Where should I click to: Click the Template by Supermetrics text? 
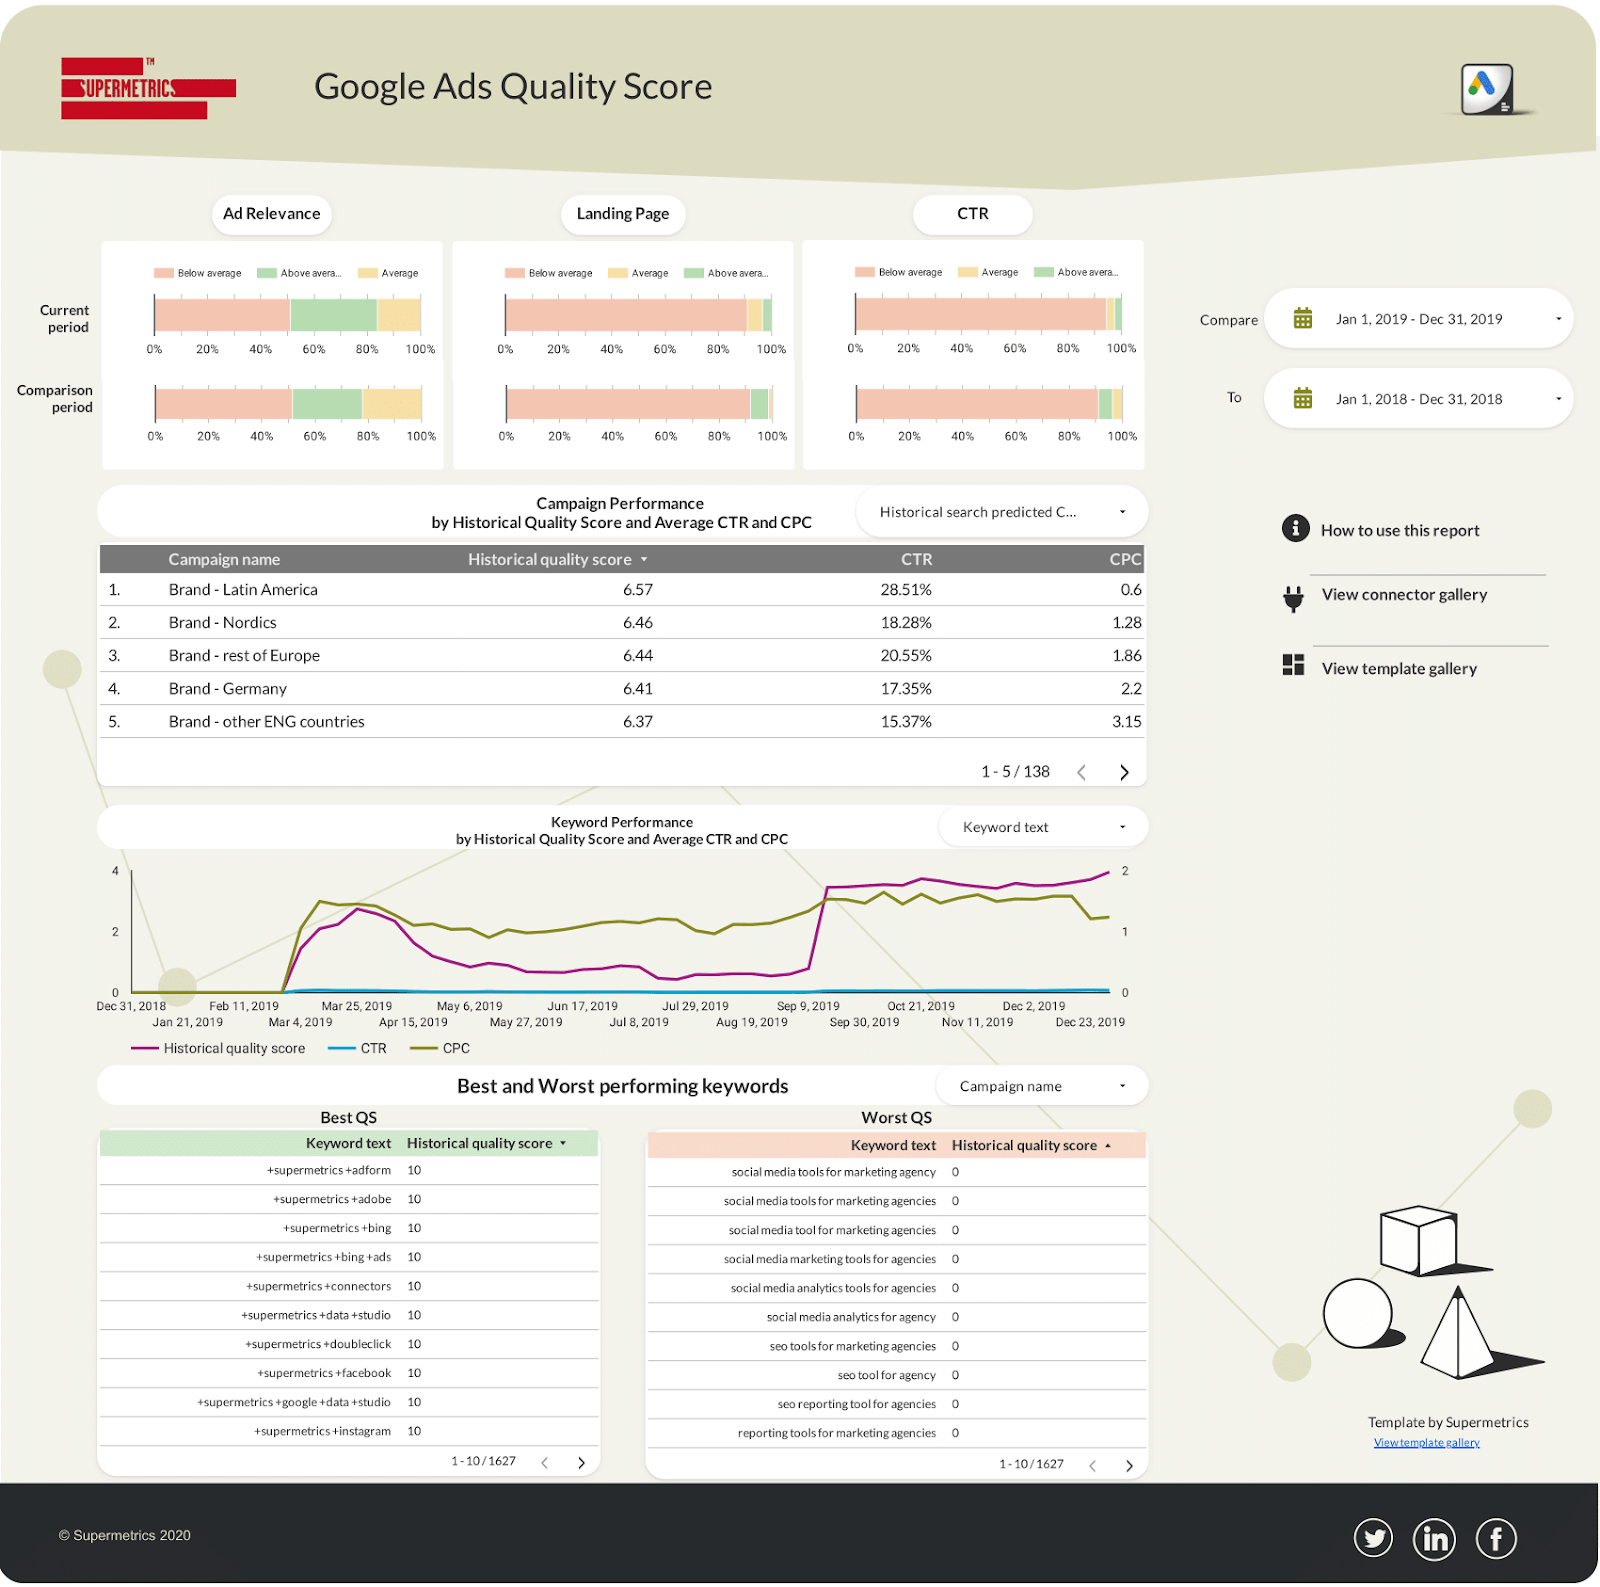1448,1422
